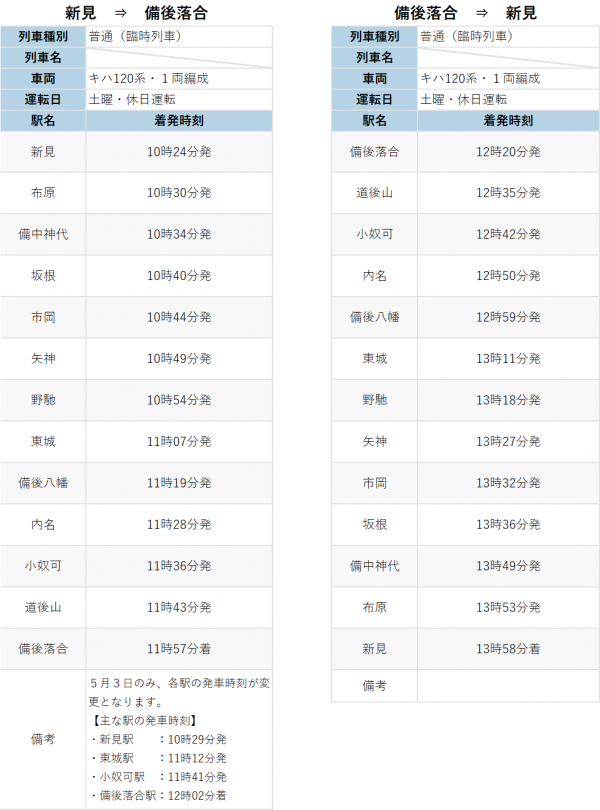This screenshot has width=600, height=810.
Task: Click 坂根 station beside 10時40分発
Action: 43,276
